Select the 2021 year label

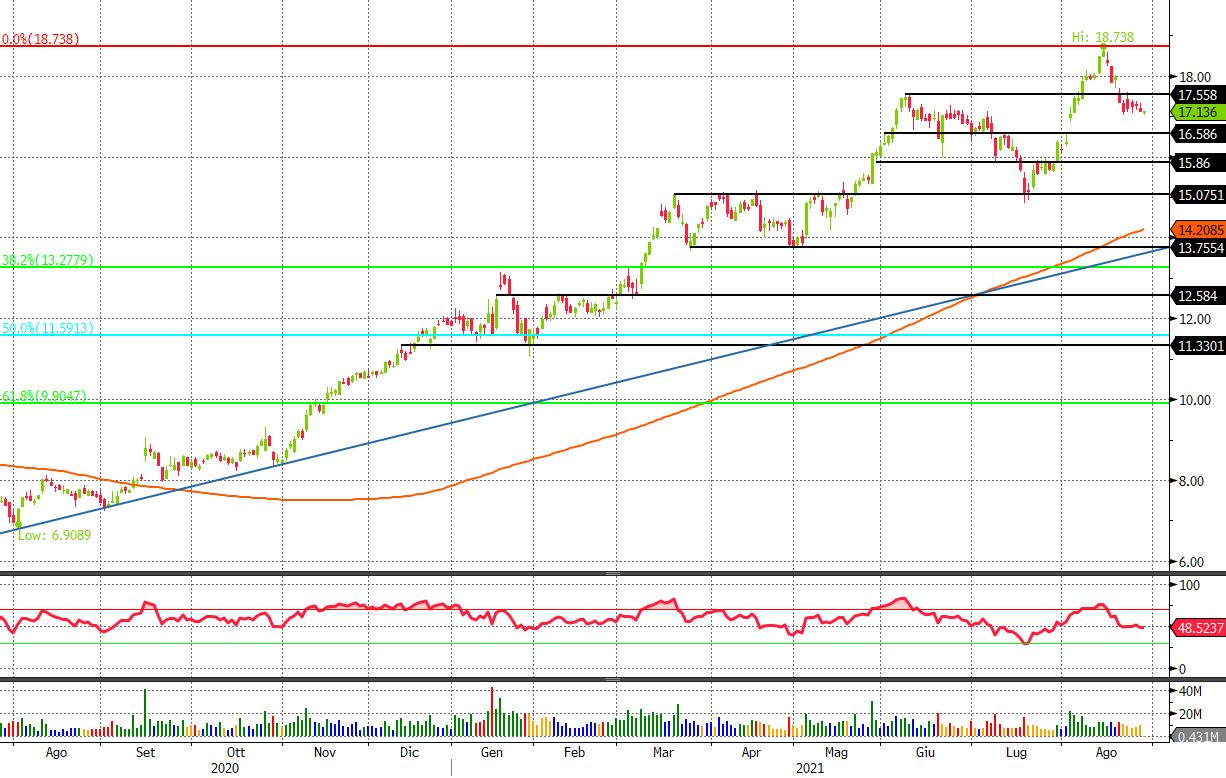click(810, 768)
